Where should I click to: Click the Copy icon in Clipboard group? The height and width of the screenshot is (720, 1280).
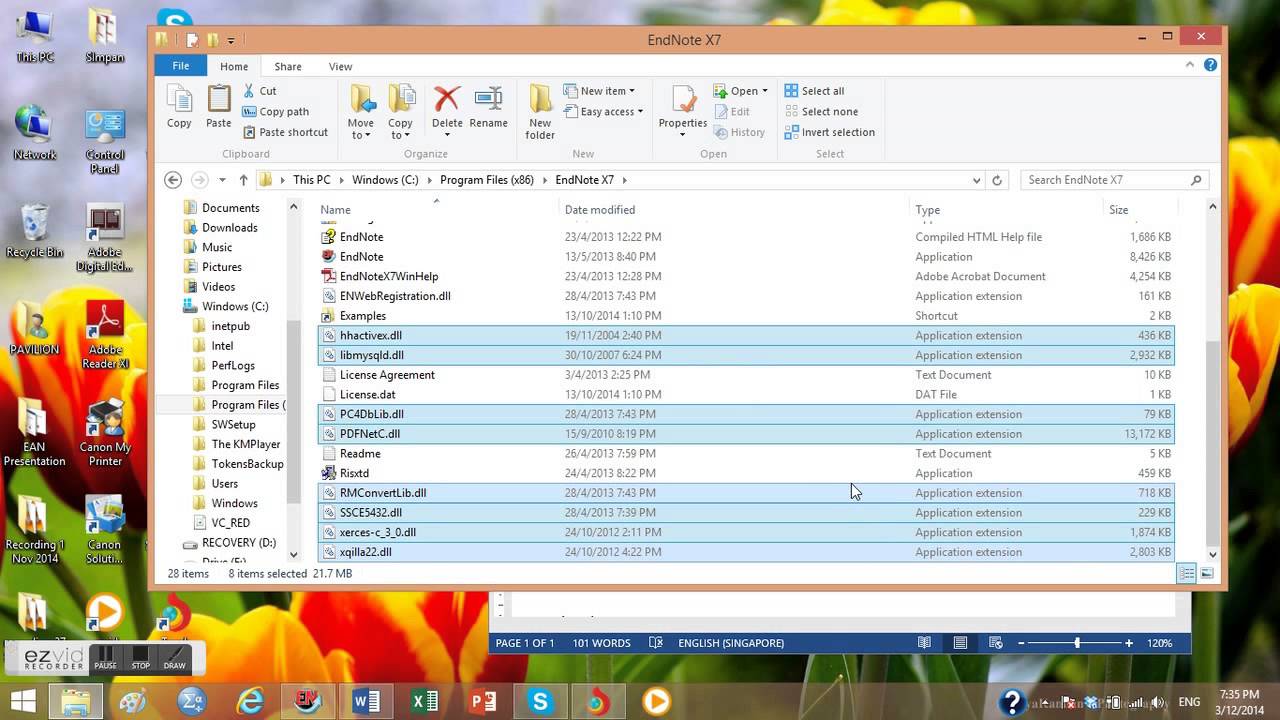(179, 107)
